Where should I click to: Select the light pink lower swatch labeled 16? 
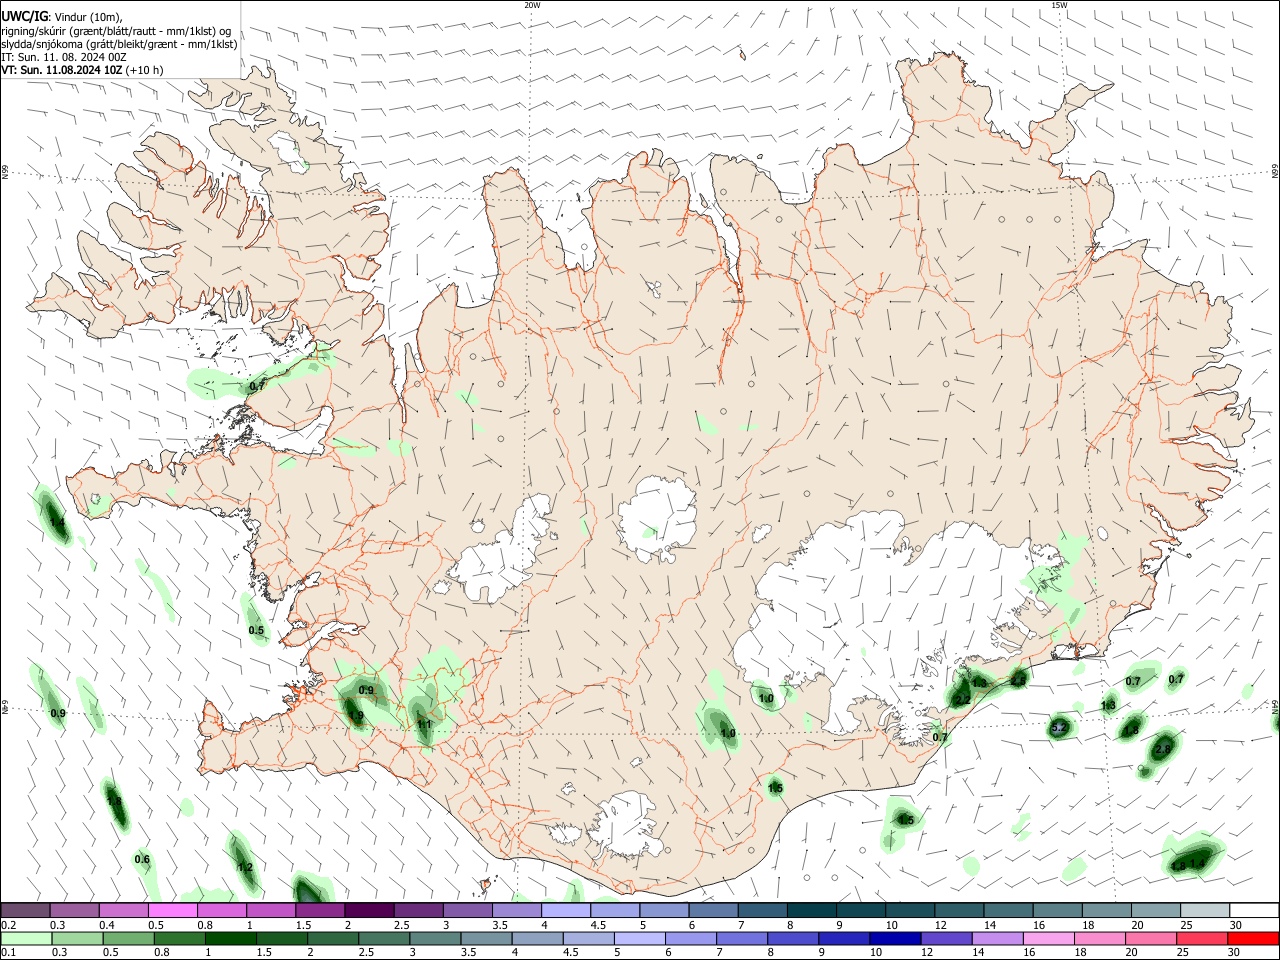pos(1049,939)
